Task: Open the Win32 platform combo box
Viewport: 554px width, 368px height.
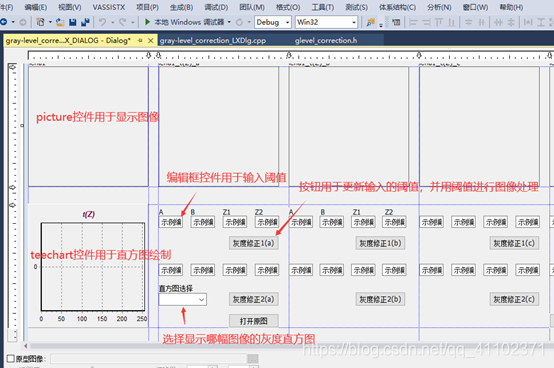Action: (x=326, y=22)
